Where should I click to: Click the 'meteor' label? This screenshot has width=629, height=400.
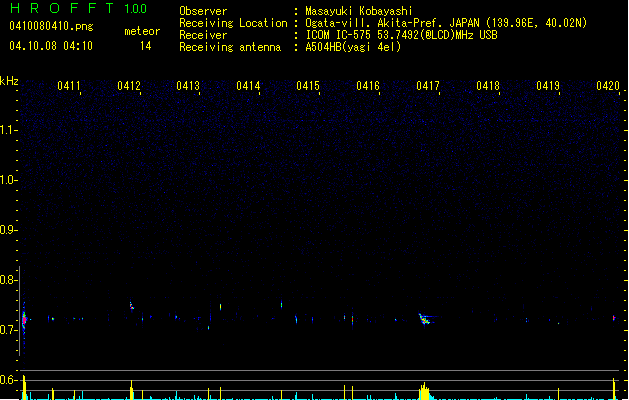142,31
